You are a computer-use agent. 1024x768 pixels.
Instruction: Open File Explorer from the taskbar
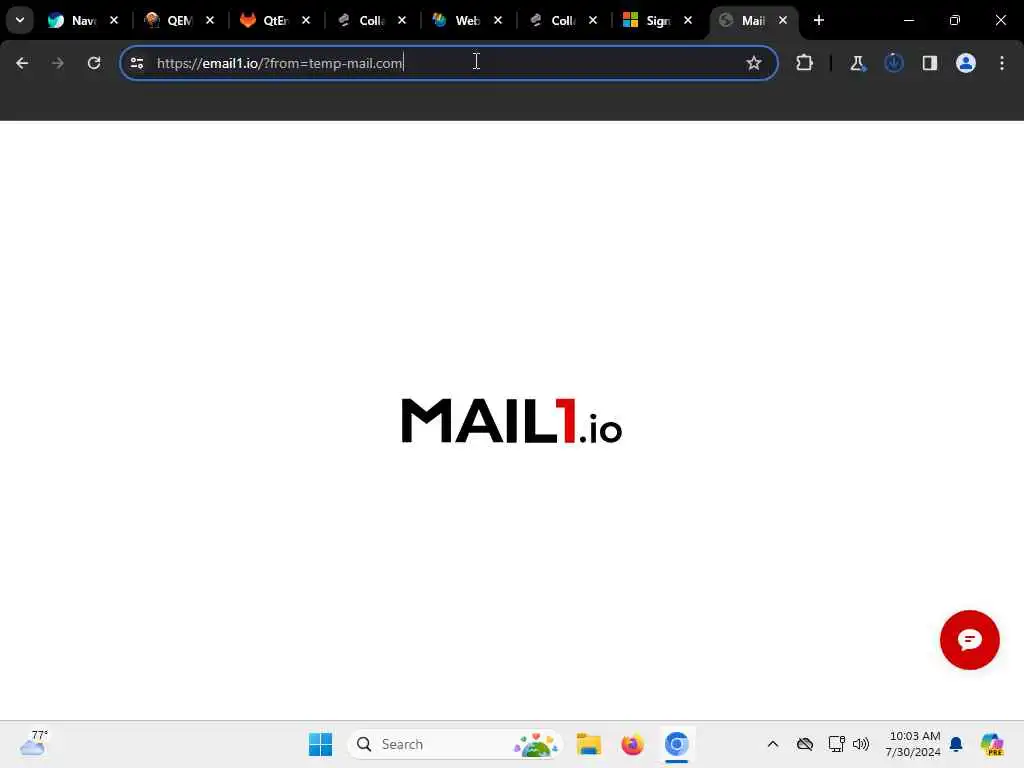pyautogui.click(x=588, y=744)
